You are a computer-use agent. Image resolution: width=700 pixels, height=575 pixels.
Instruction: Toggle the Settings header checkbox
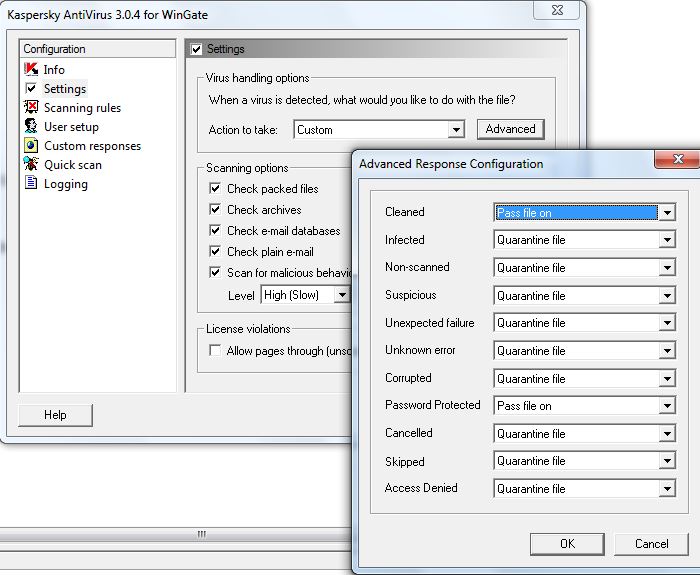[x=196, y=49]
